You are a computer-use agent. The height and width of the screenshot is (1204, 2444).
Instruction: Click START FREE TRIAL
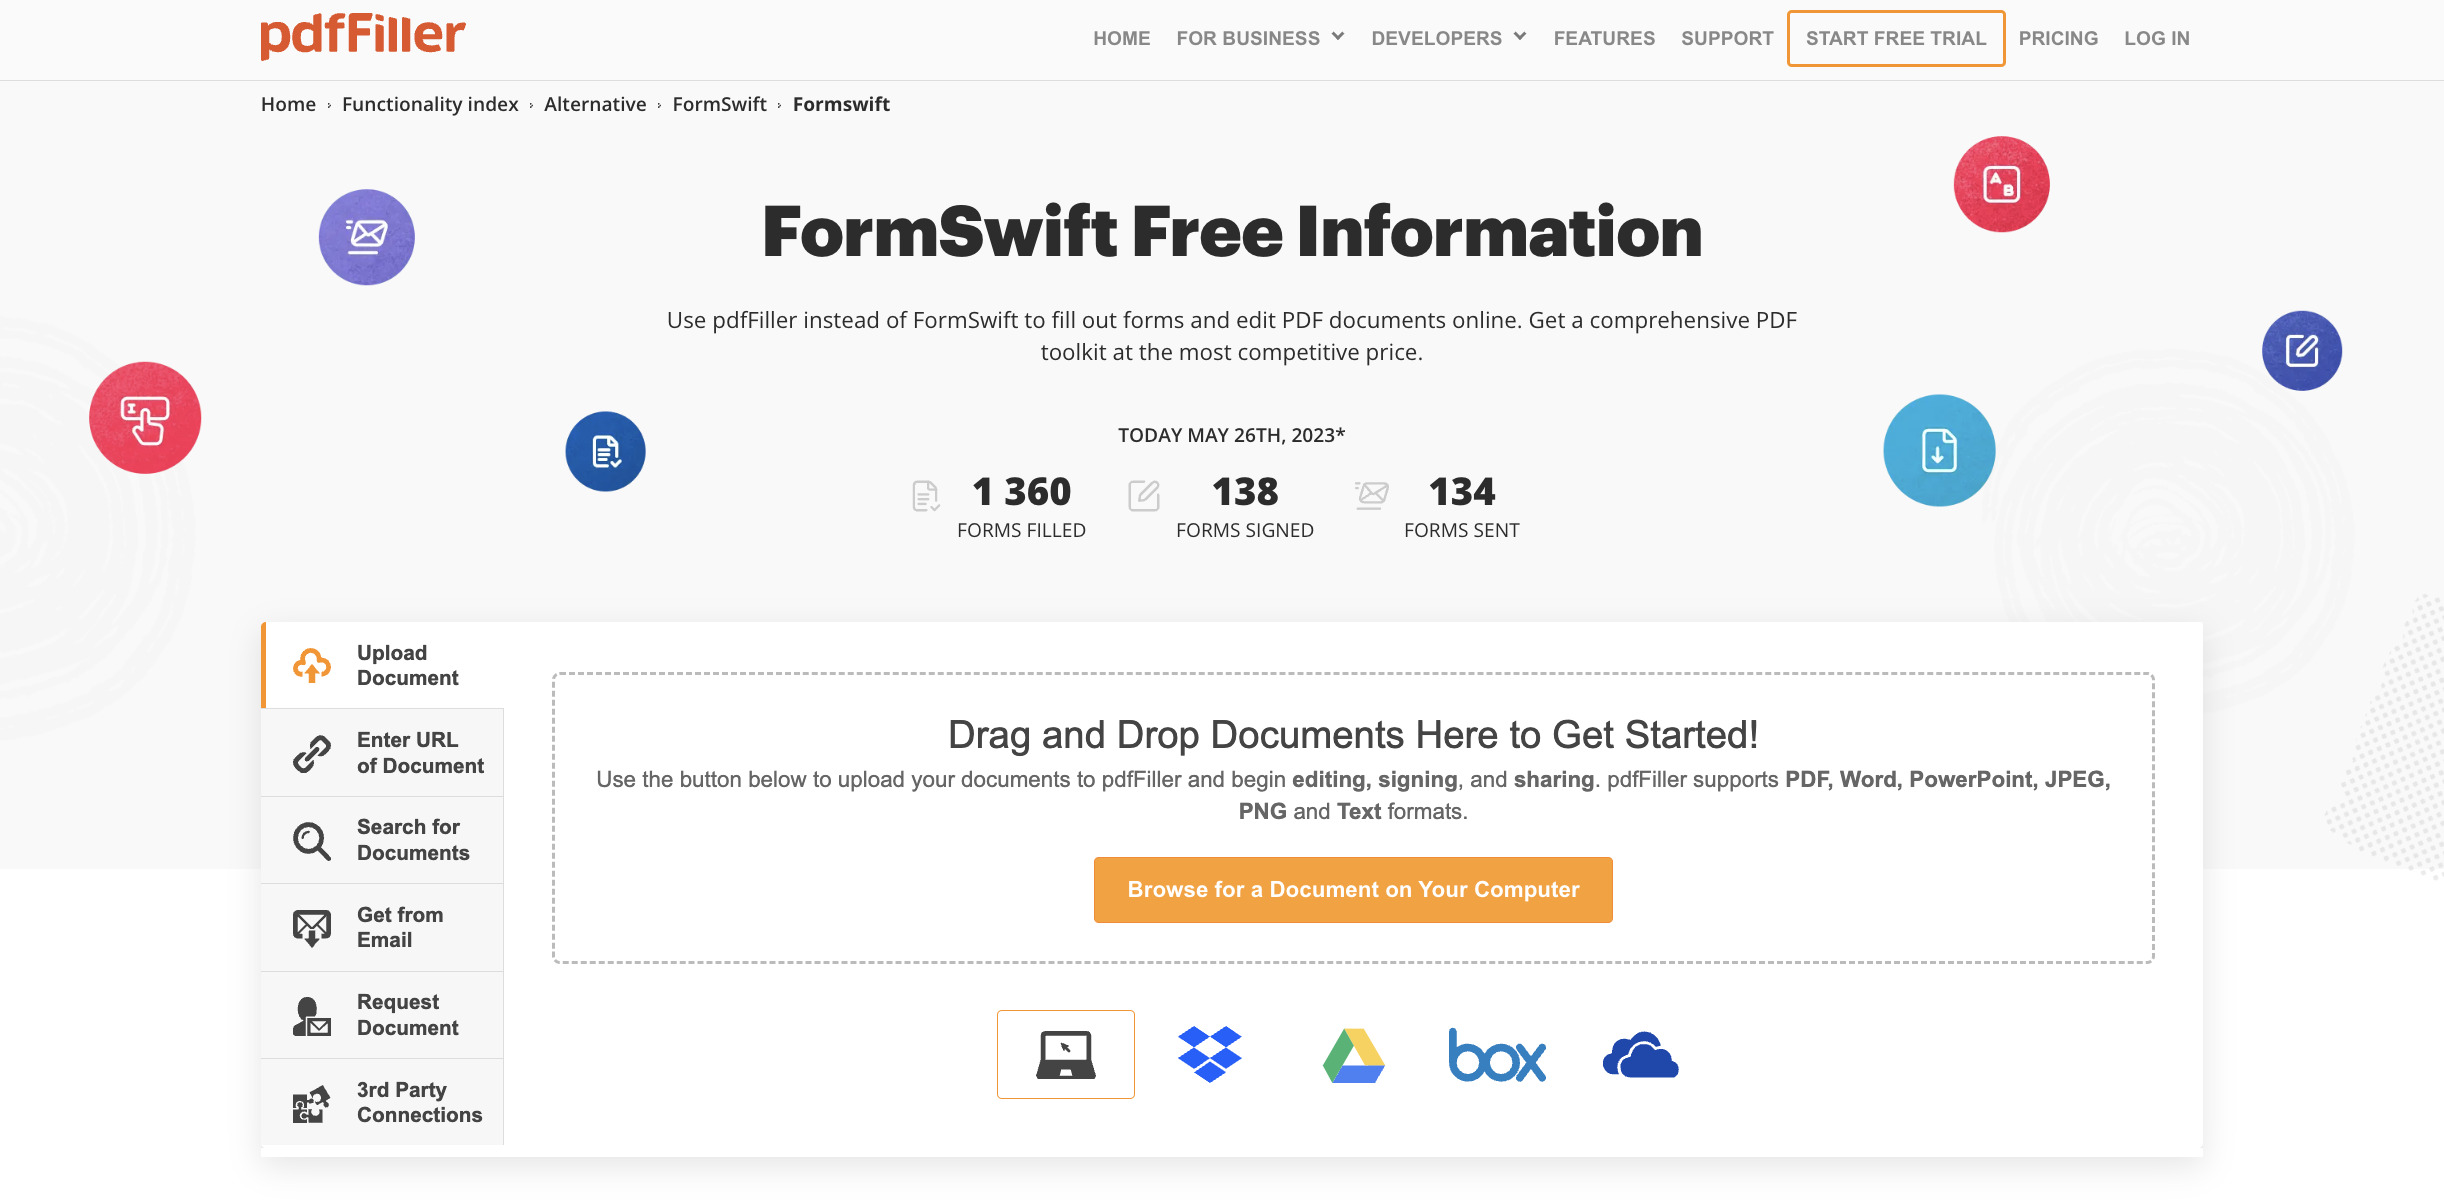(x=1895, y=38)
